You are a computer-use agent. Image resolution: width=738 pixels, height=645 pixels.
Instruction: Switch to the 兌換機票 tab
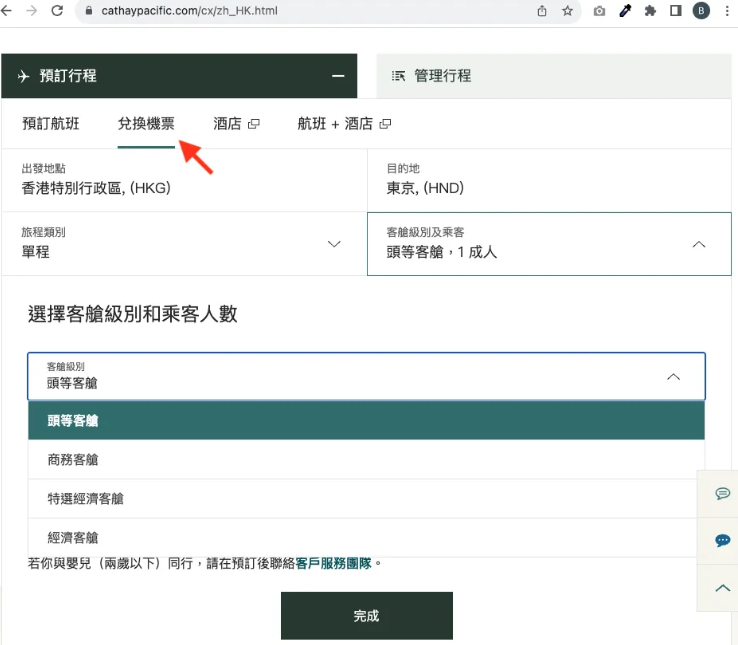click(146, 124)
